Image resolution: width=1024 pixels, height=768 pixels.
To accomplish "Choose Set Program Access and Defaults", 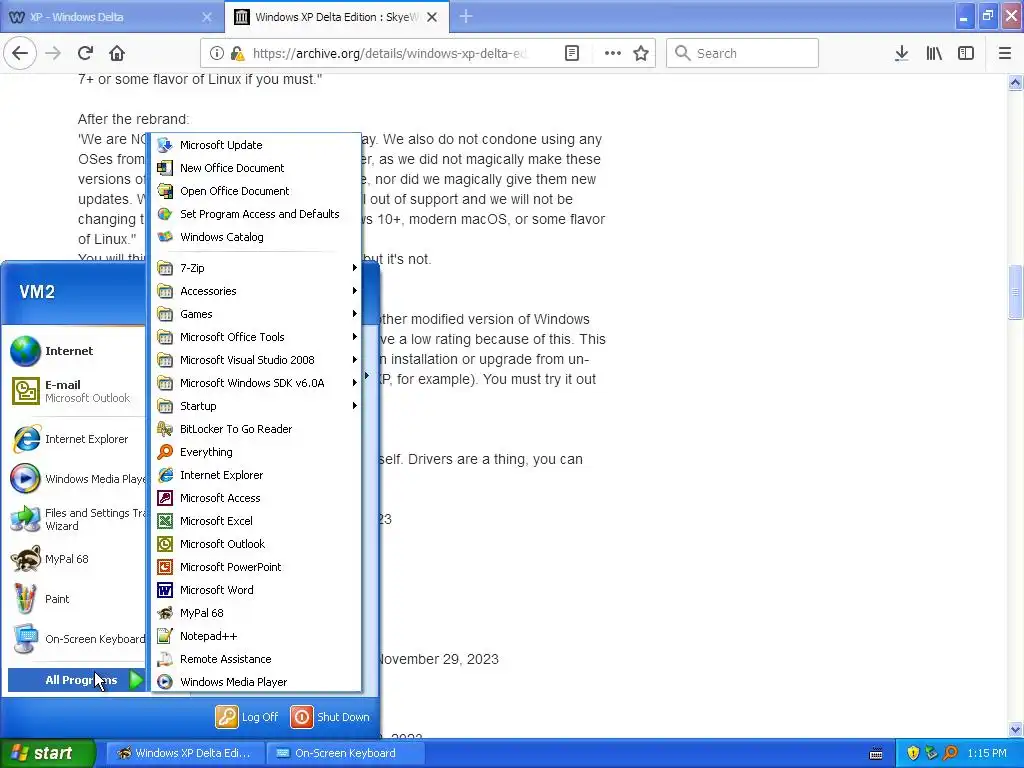I will tap(257, 214).
